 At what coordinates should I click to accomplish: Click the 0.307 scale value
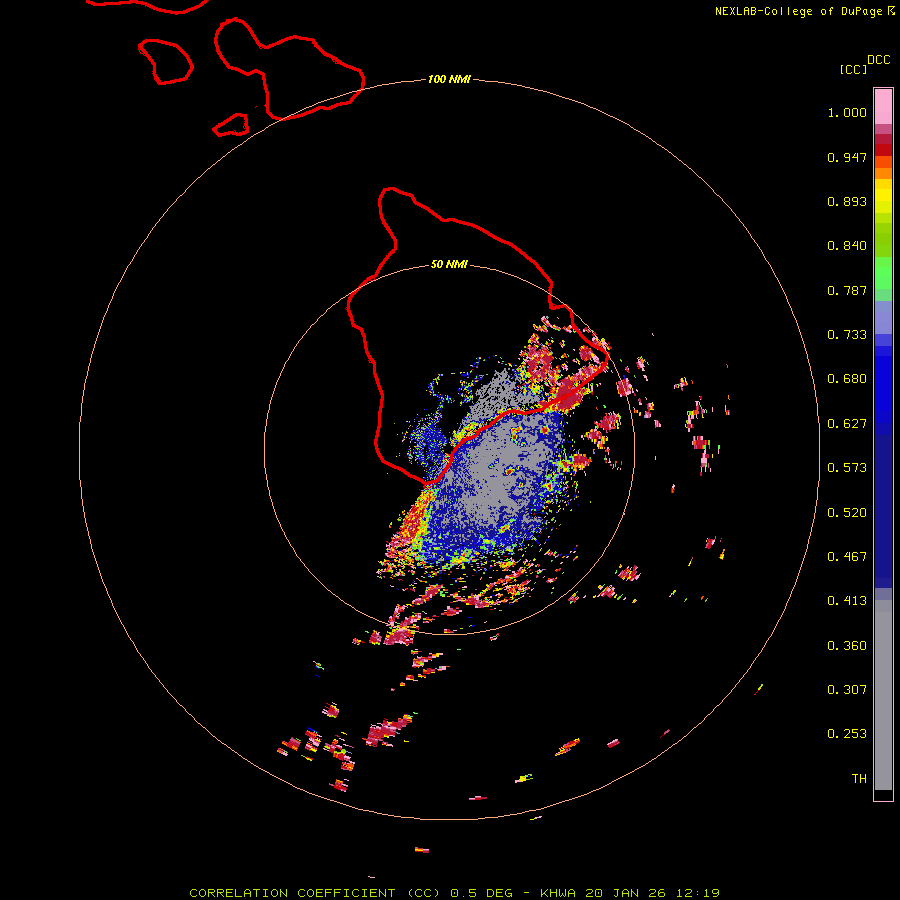(x=847, y=690)
